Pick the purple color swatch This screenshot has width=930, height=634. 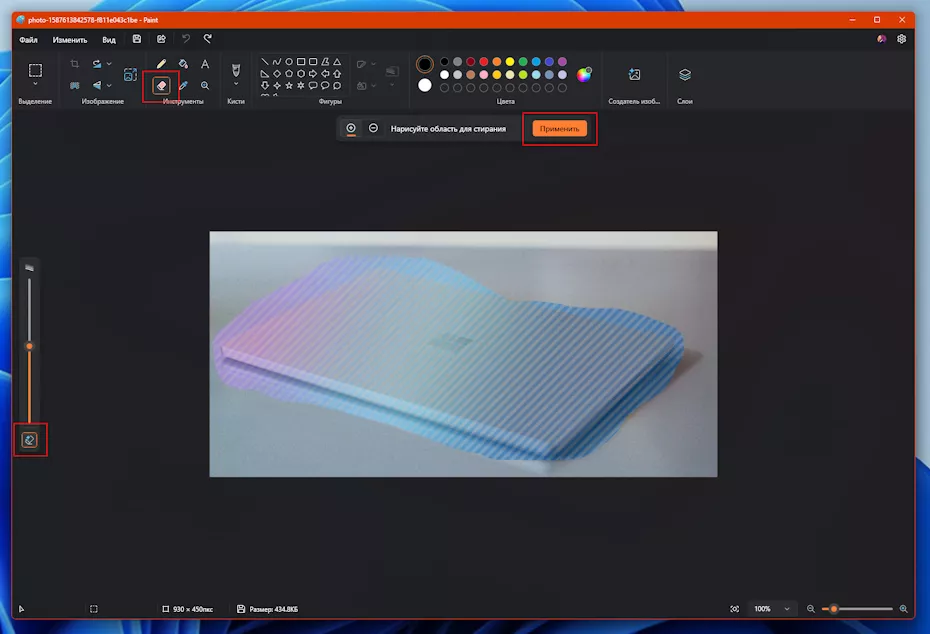[x=562, y=62]
